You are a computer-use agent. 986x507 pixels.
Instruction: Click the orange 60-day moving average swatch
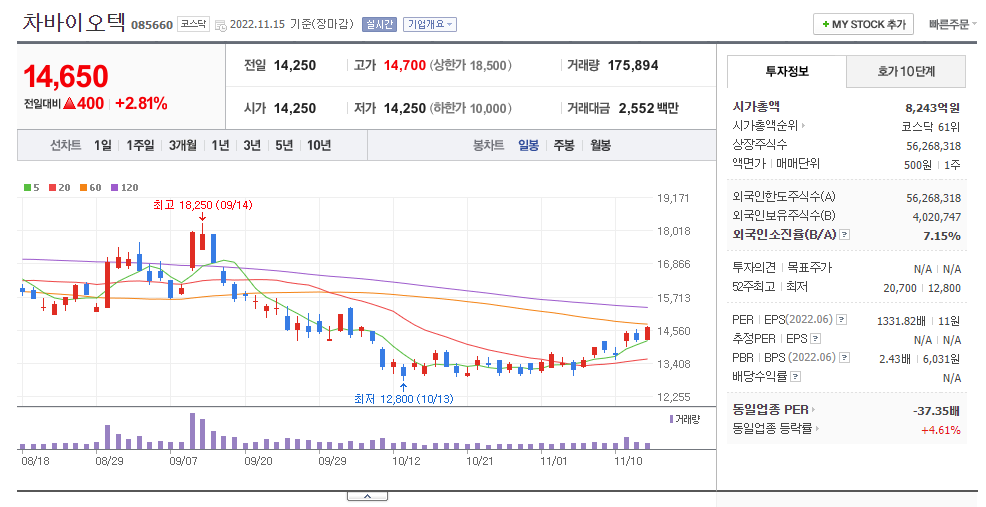click(x=83, y=187)
